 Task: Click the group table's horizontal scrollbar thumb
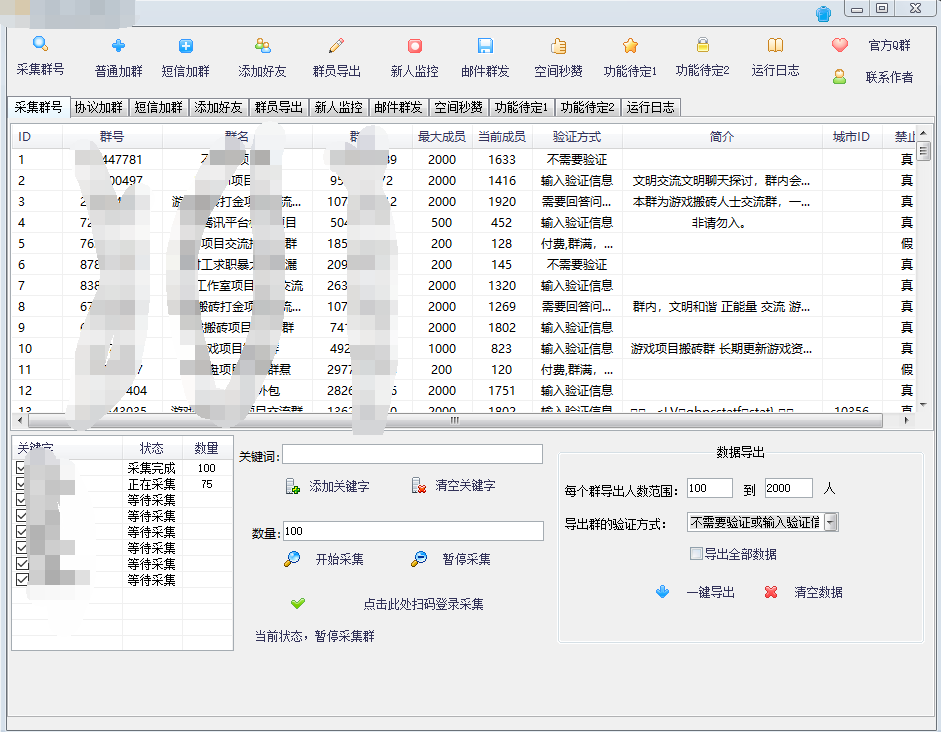(x=455, y=421)
